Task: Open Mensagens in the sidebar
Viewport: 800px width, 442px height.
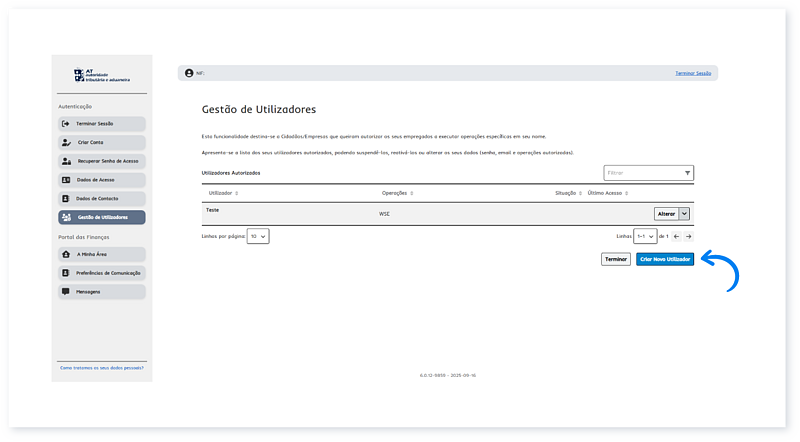Action: pyautogui.click(x=102, y=291)
